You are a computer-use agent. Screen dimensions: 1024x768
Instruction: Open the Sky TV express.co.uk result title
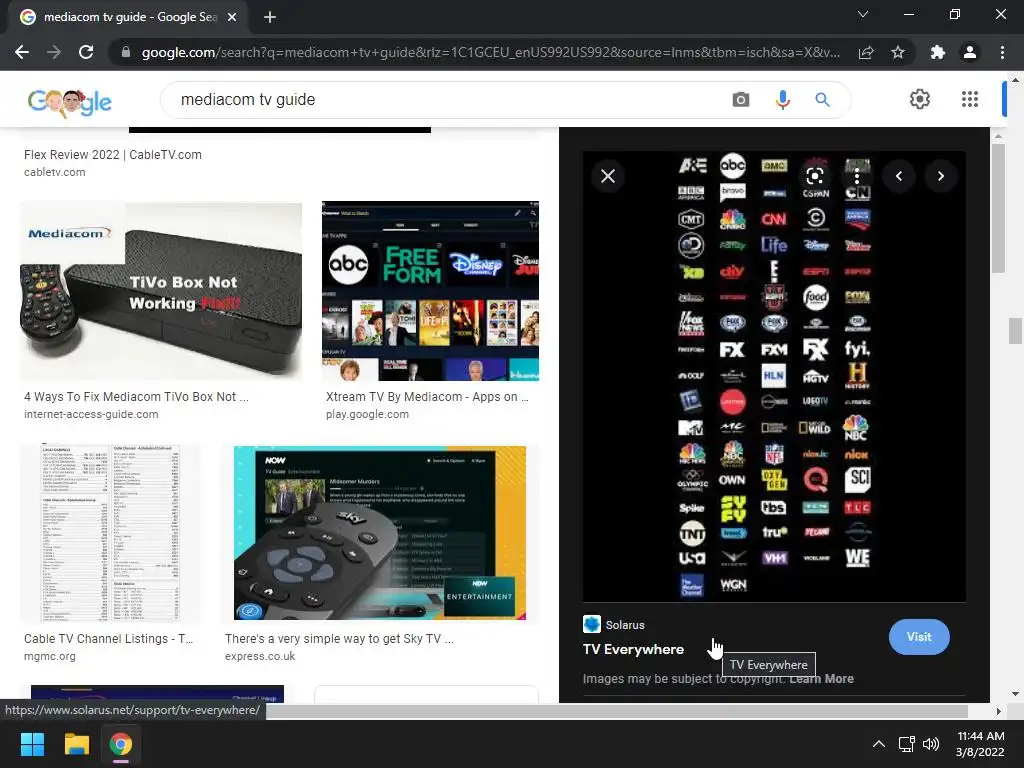coord(340,639)
